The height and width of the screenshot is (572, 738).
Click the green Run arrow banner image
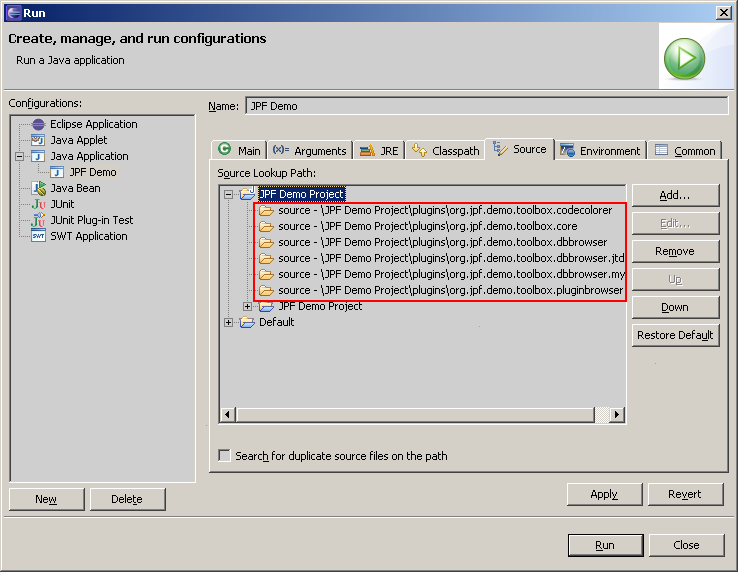[684, 58]
